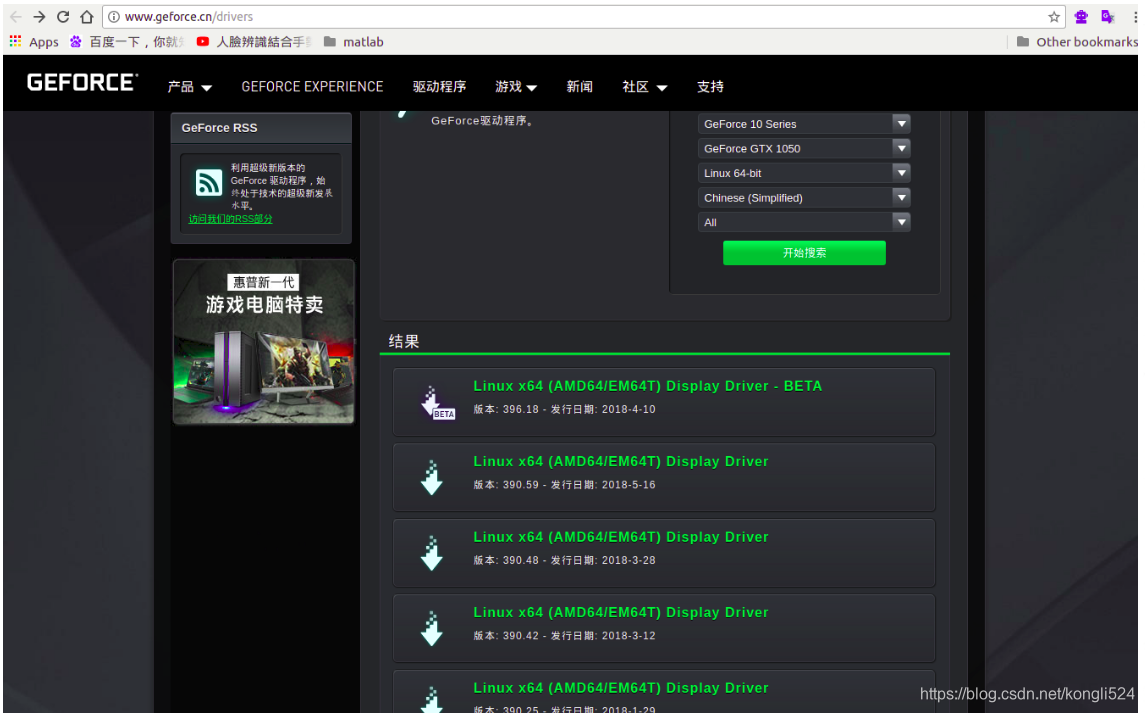The width and height of the screenshot is (1145, 713).
Task: Expand the 社区 menu
Action: pos(644,87)
